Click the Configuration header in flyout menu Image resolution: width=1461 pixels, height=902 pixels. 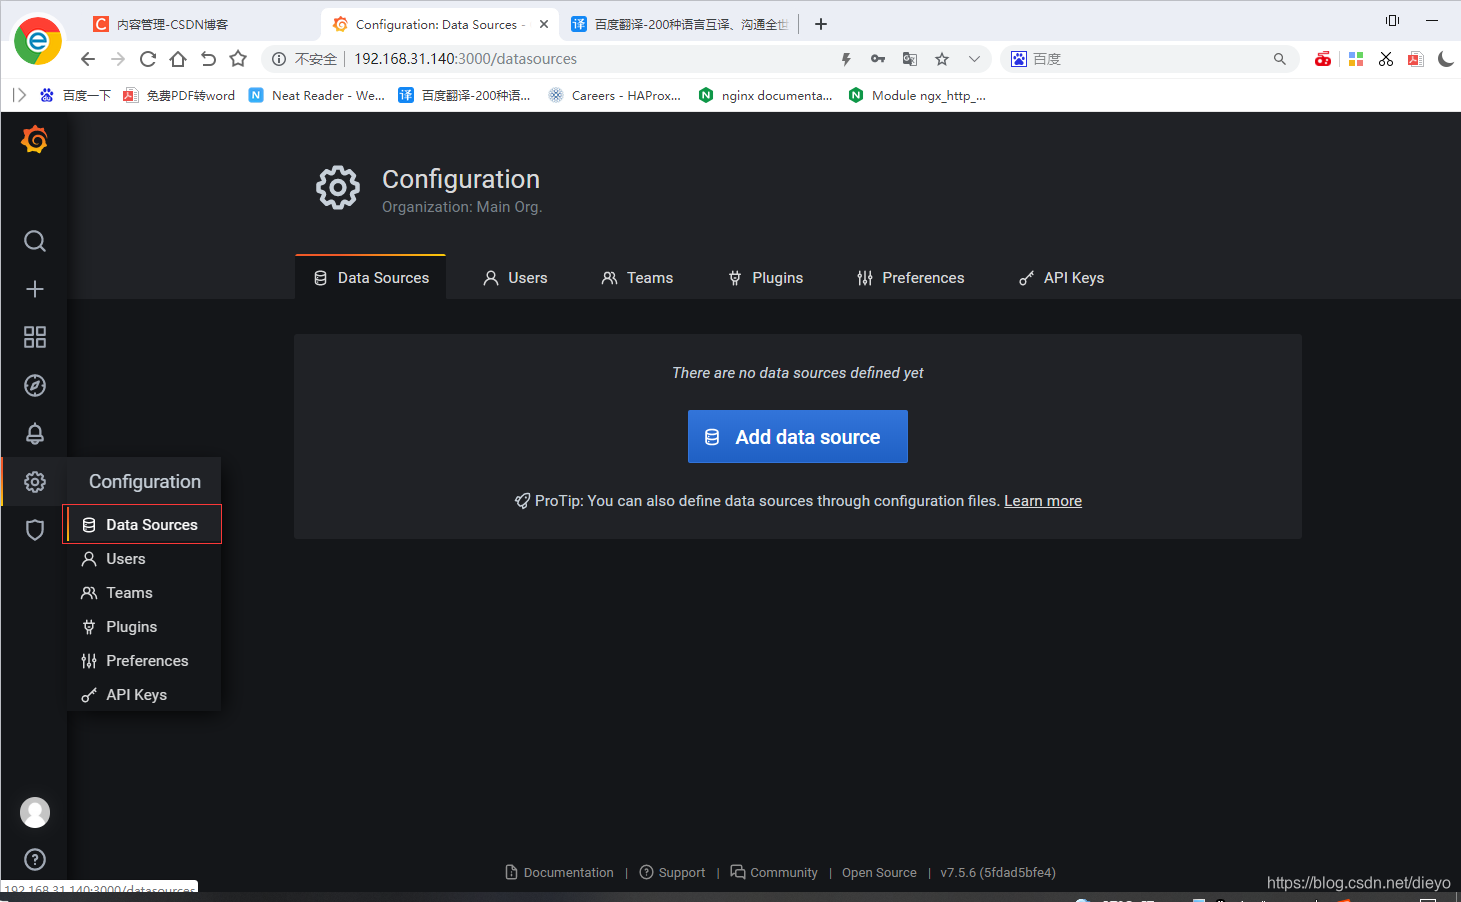tap(145, 482)
